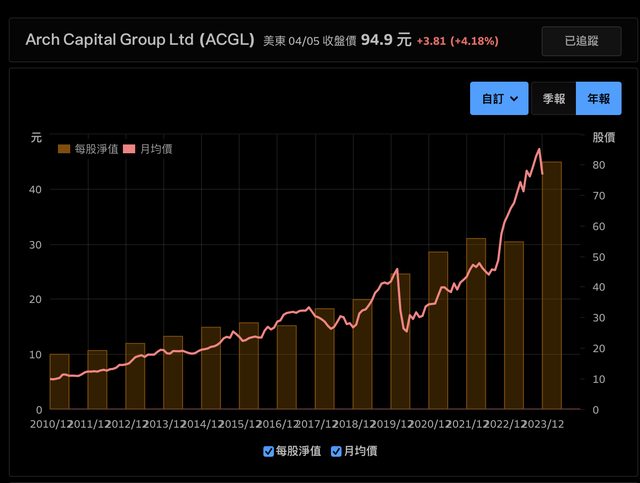
Task: Switch to the 季報 quarterly tab
Action: (x=553, y=99)
